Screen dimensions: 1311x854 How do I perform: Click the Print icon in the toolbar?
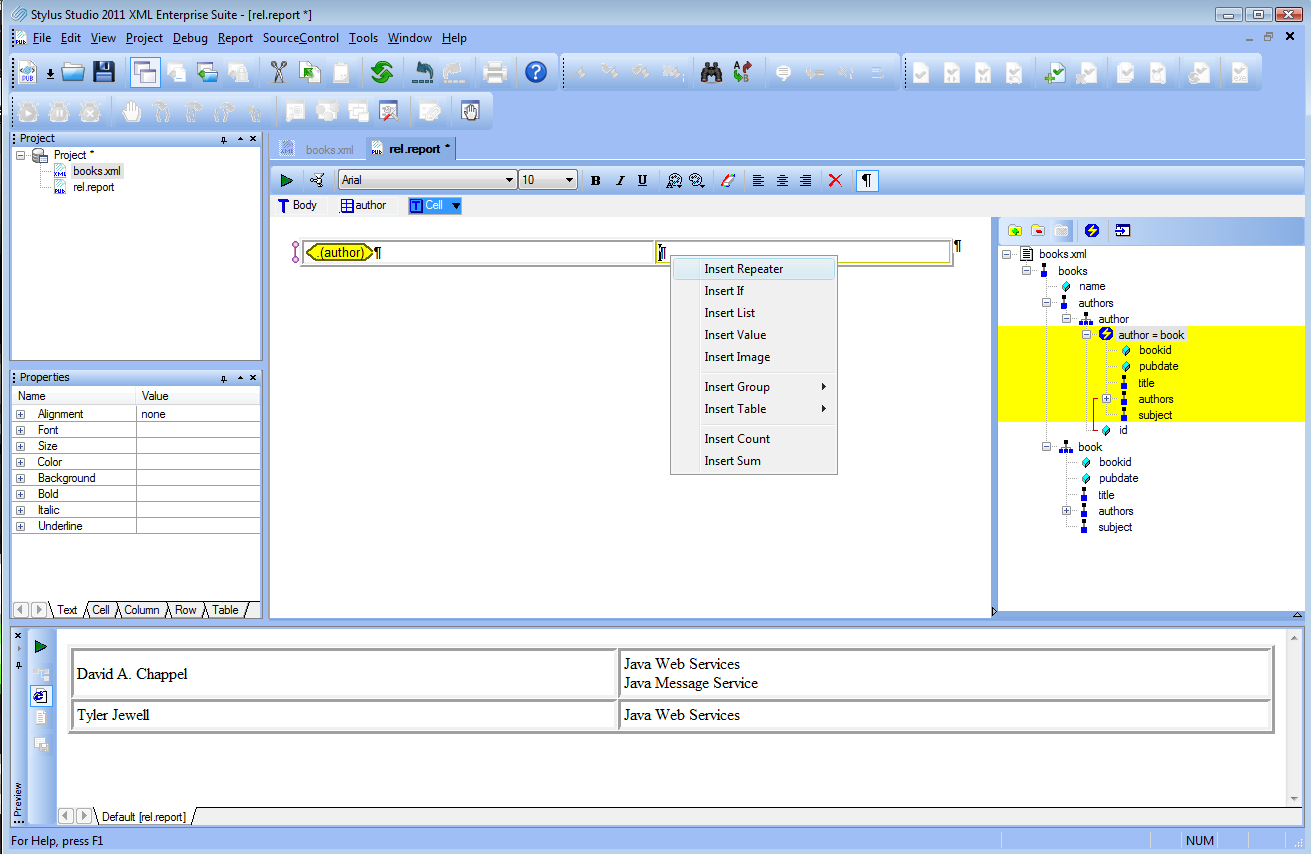pyautogui.click(x=495, y=72)
